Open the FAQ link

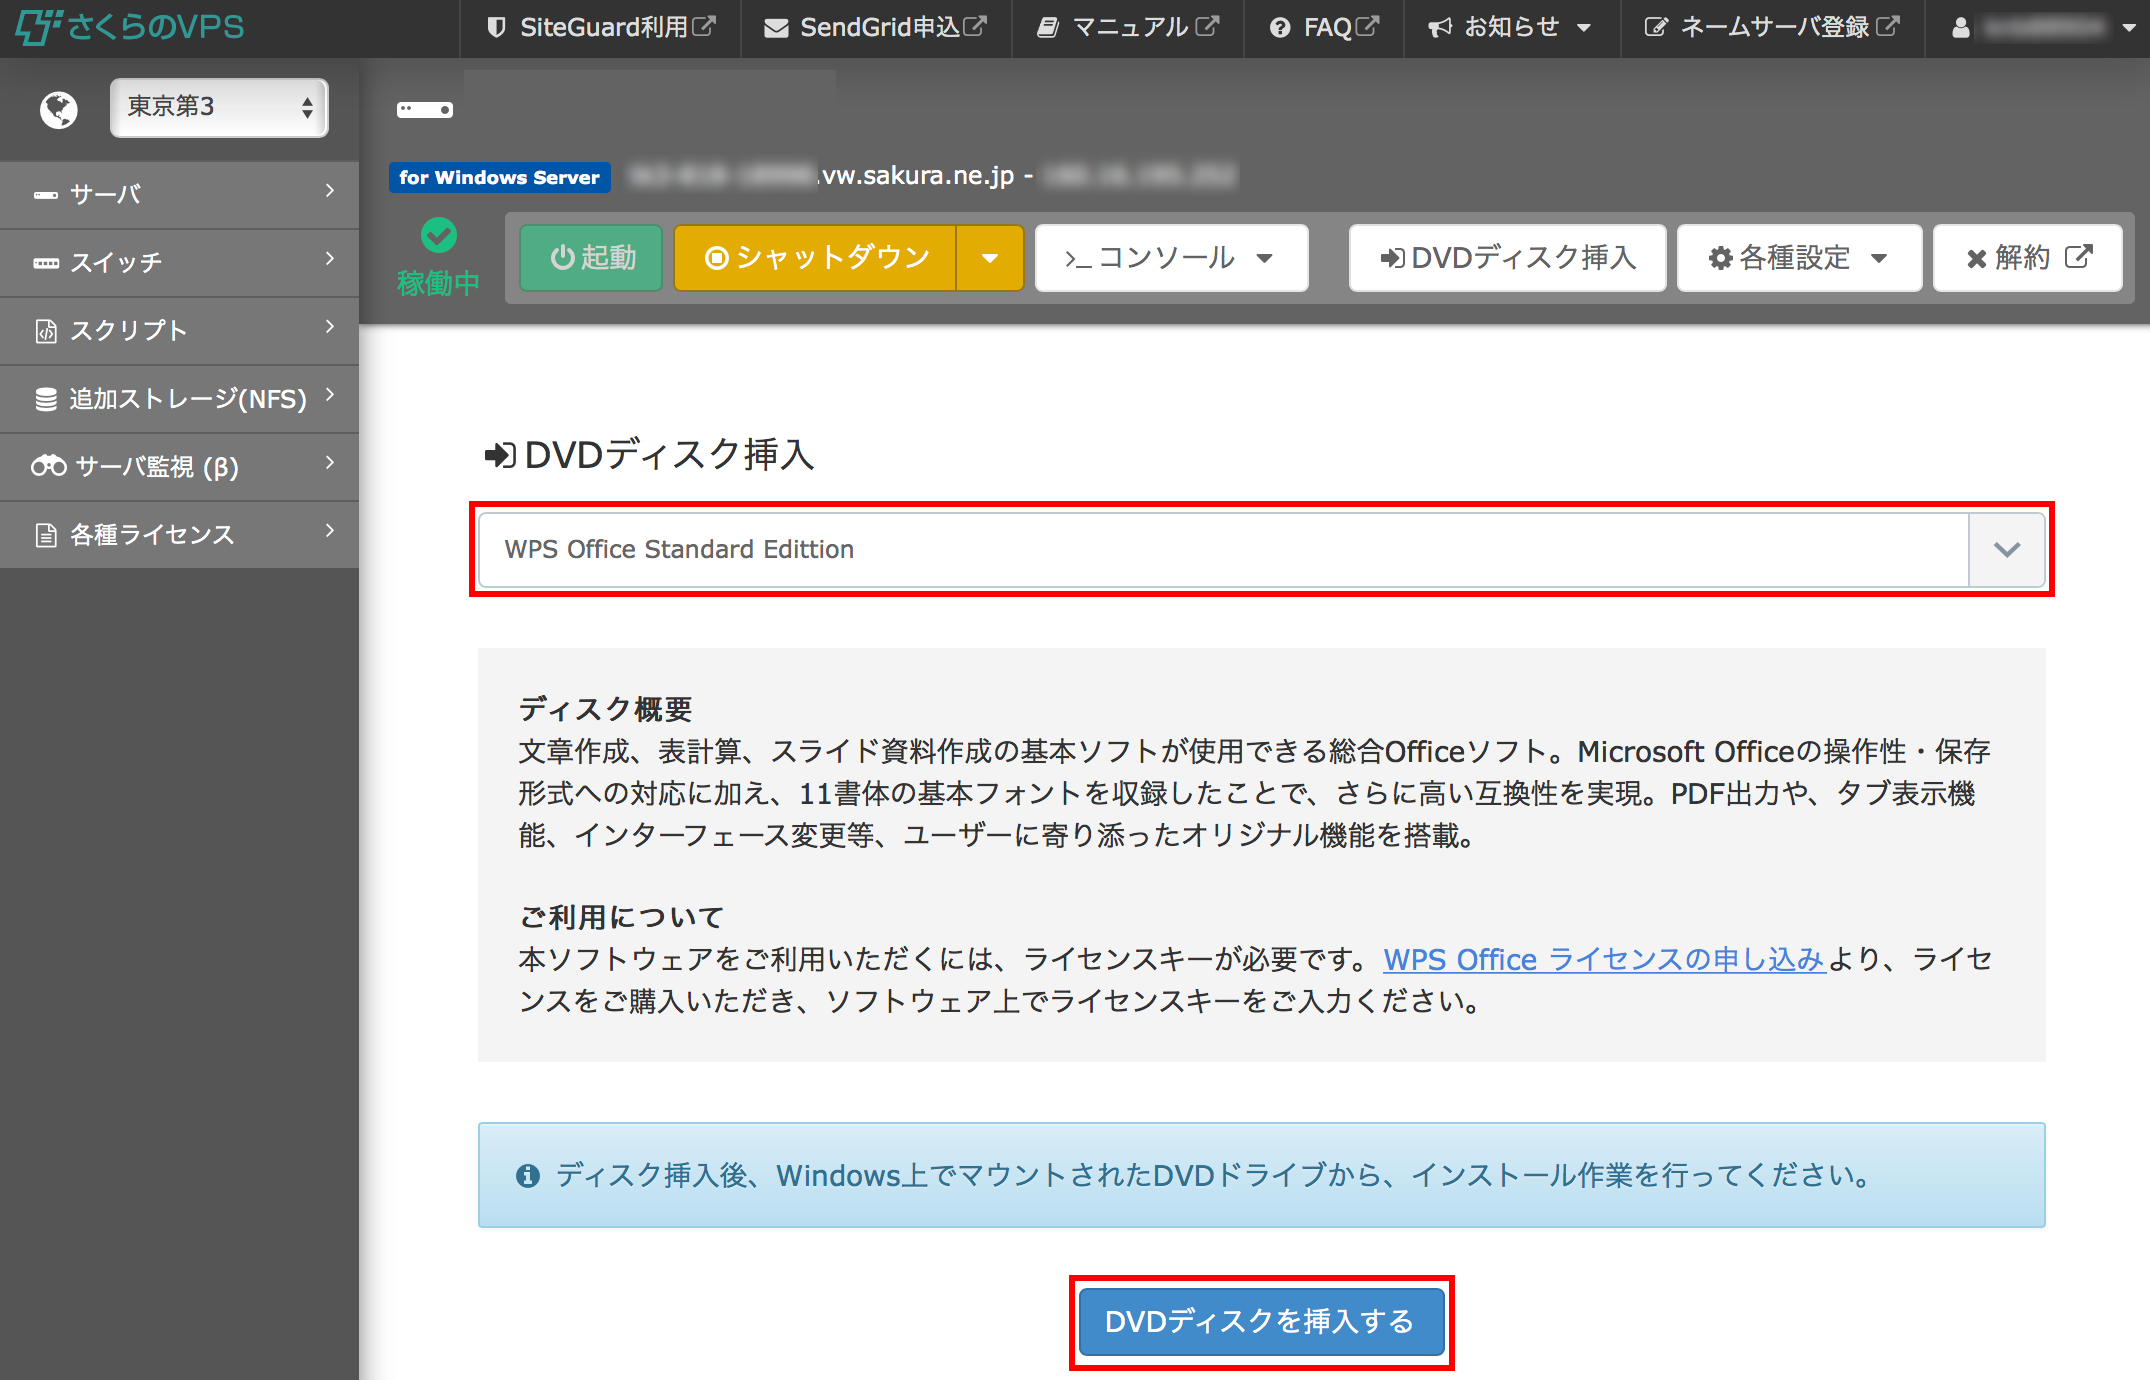click(1324, 27)
